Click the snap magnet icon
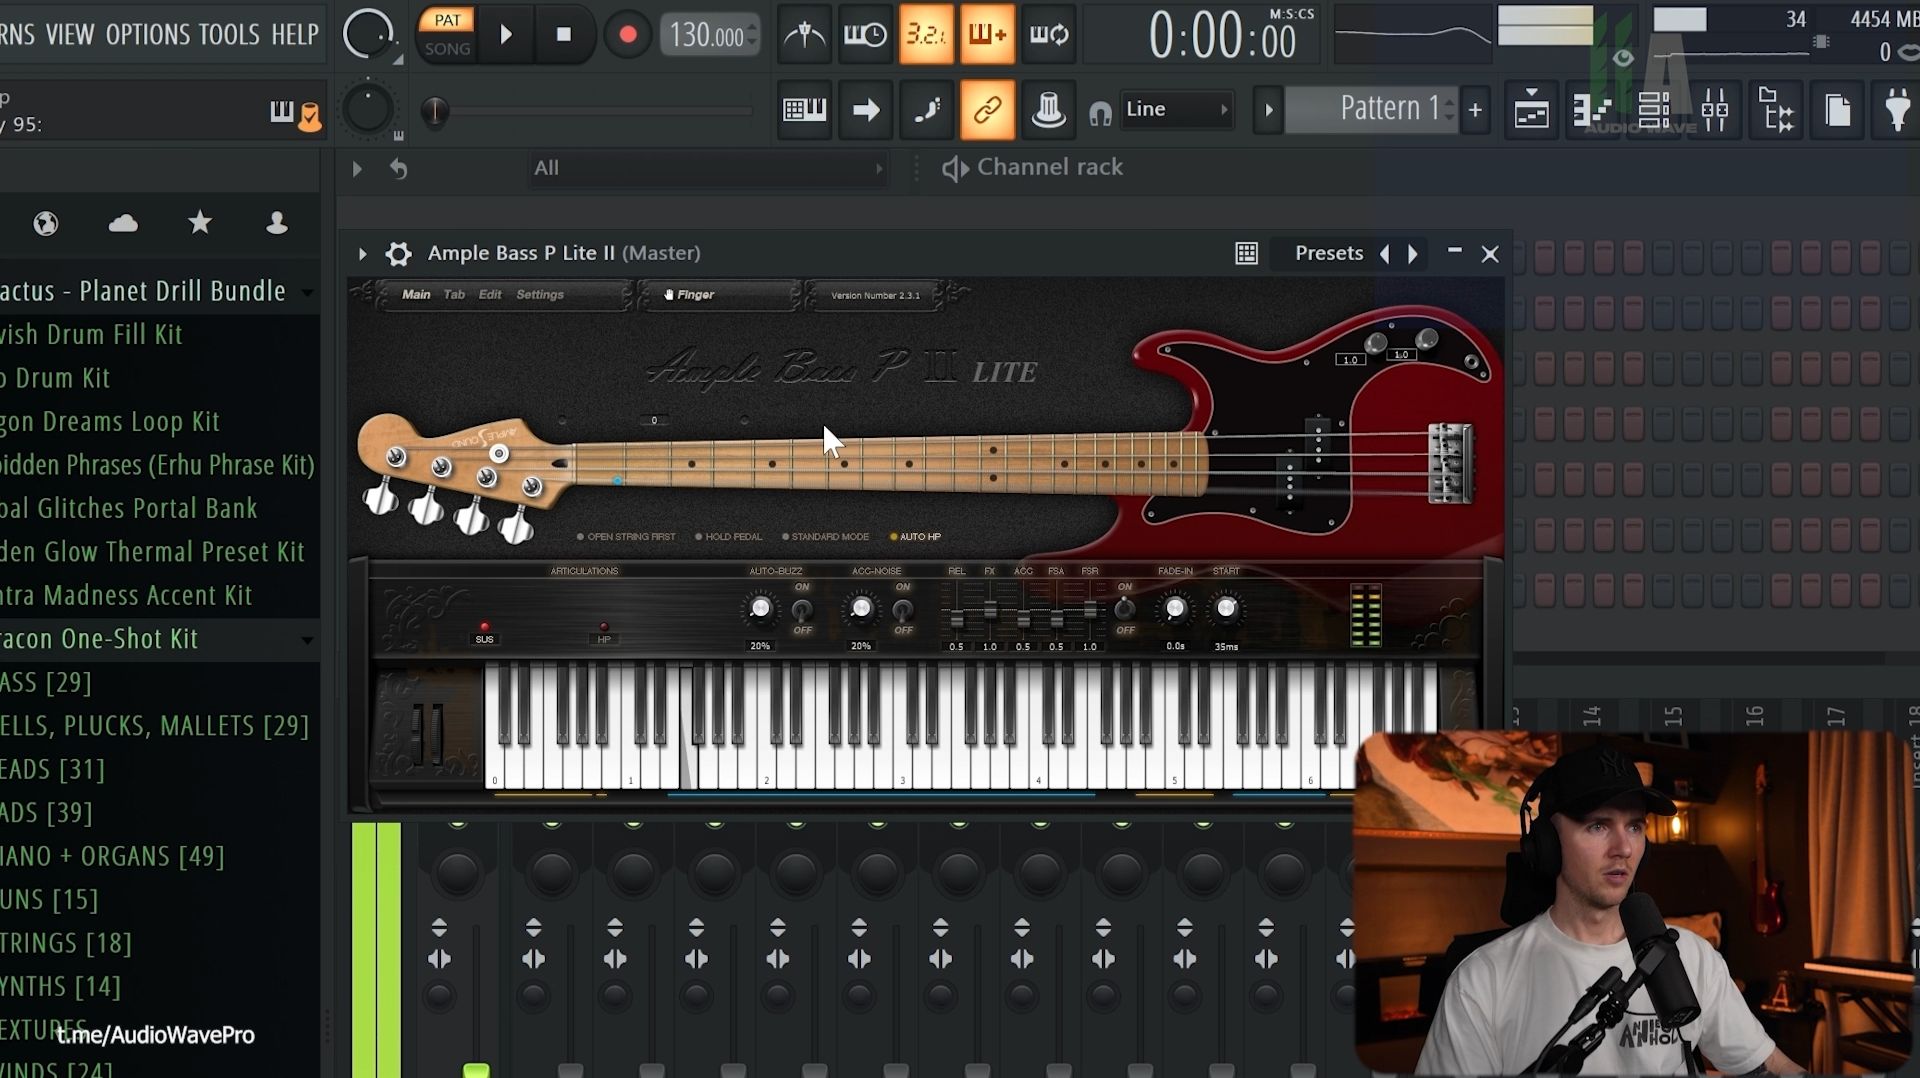Screen dimensions: 1920x1078 click(x=1100, y=113)
